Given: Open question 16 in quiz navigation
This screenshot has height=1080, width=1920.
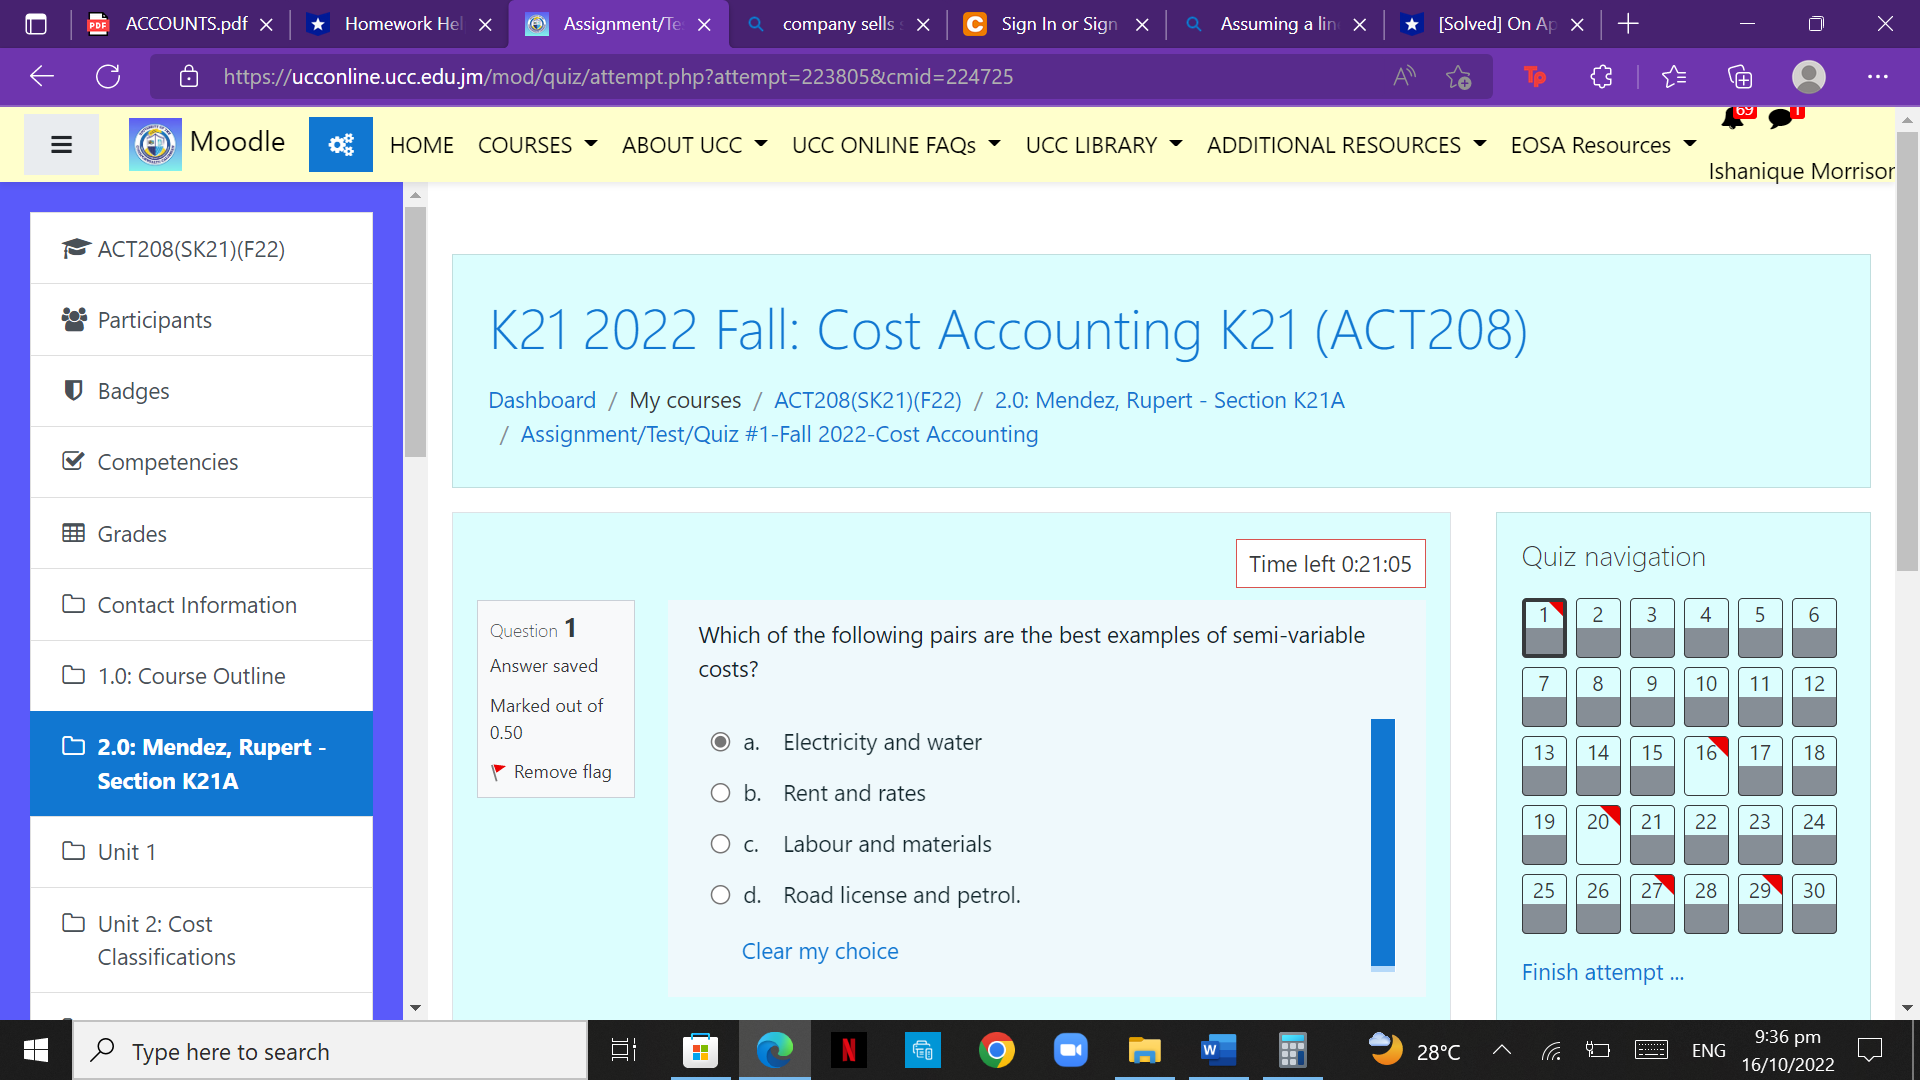Looking at the screenshot, I should (x=1706, y=766).
